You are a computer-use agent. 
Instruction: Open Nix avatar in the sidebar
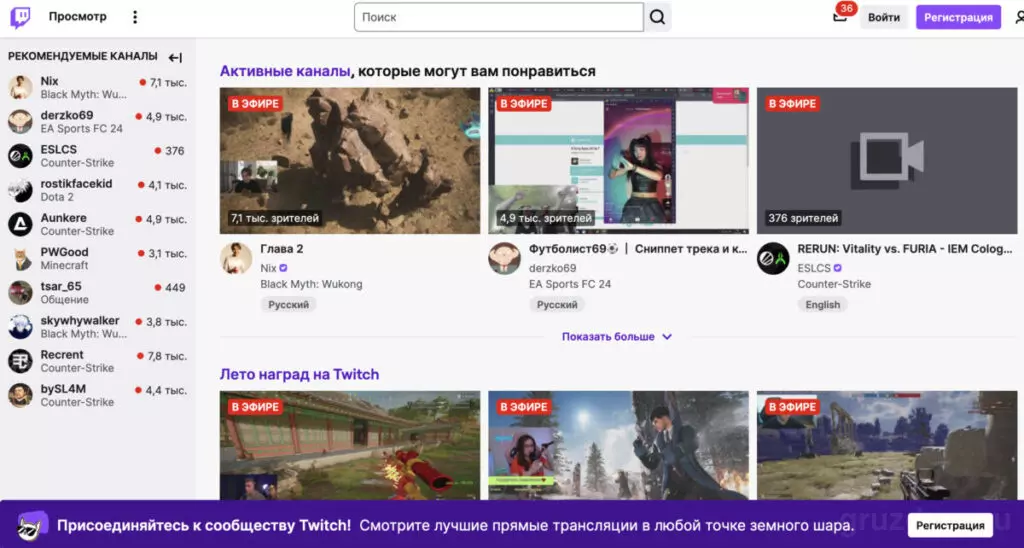20,88
